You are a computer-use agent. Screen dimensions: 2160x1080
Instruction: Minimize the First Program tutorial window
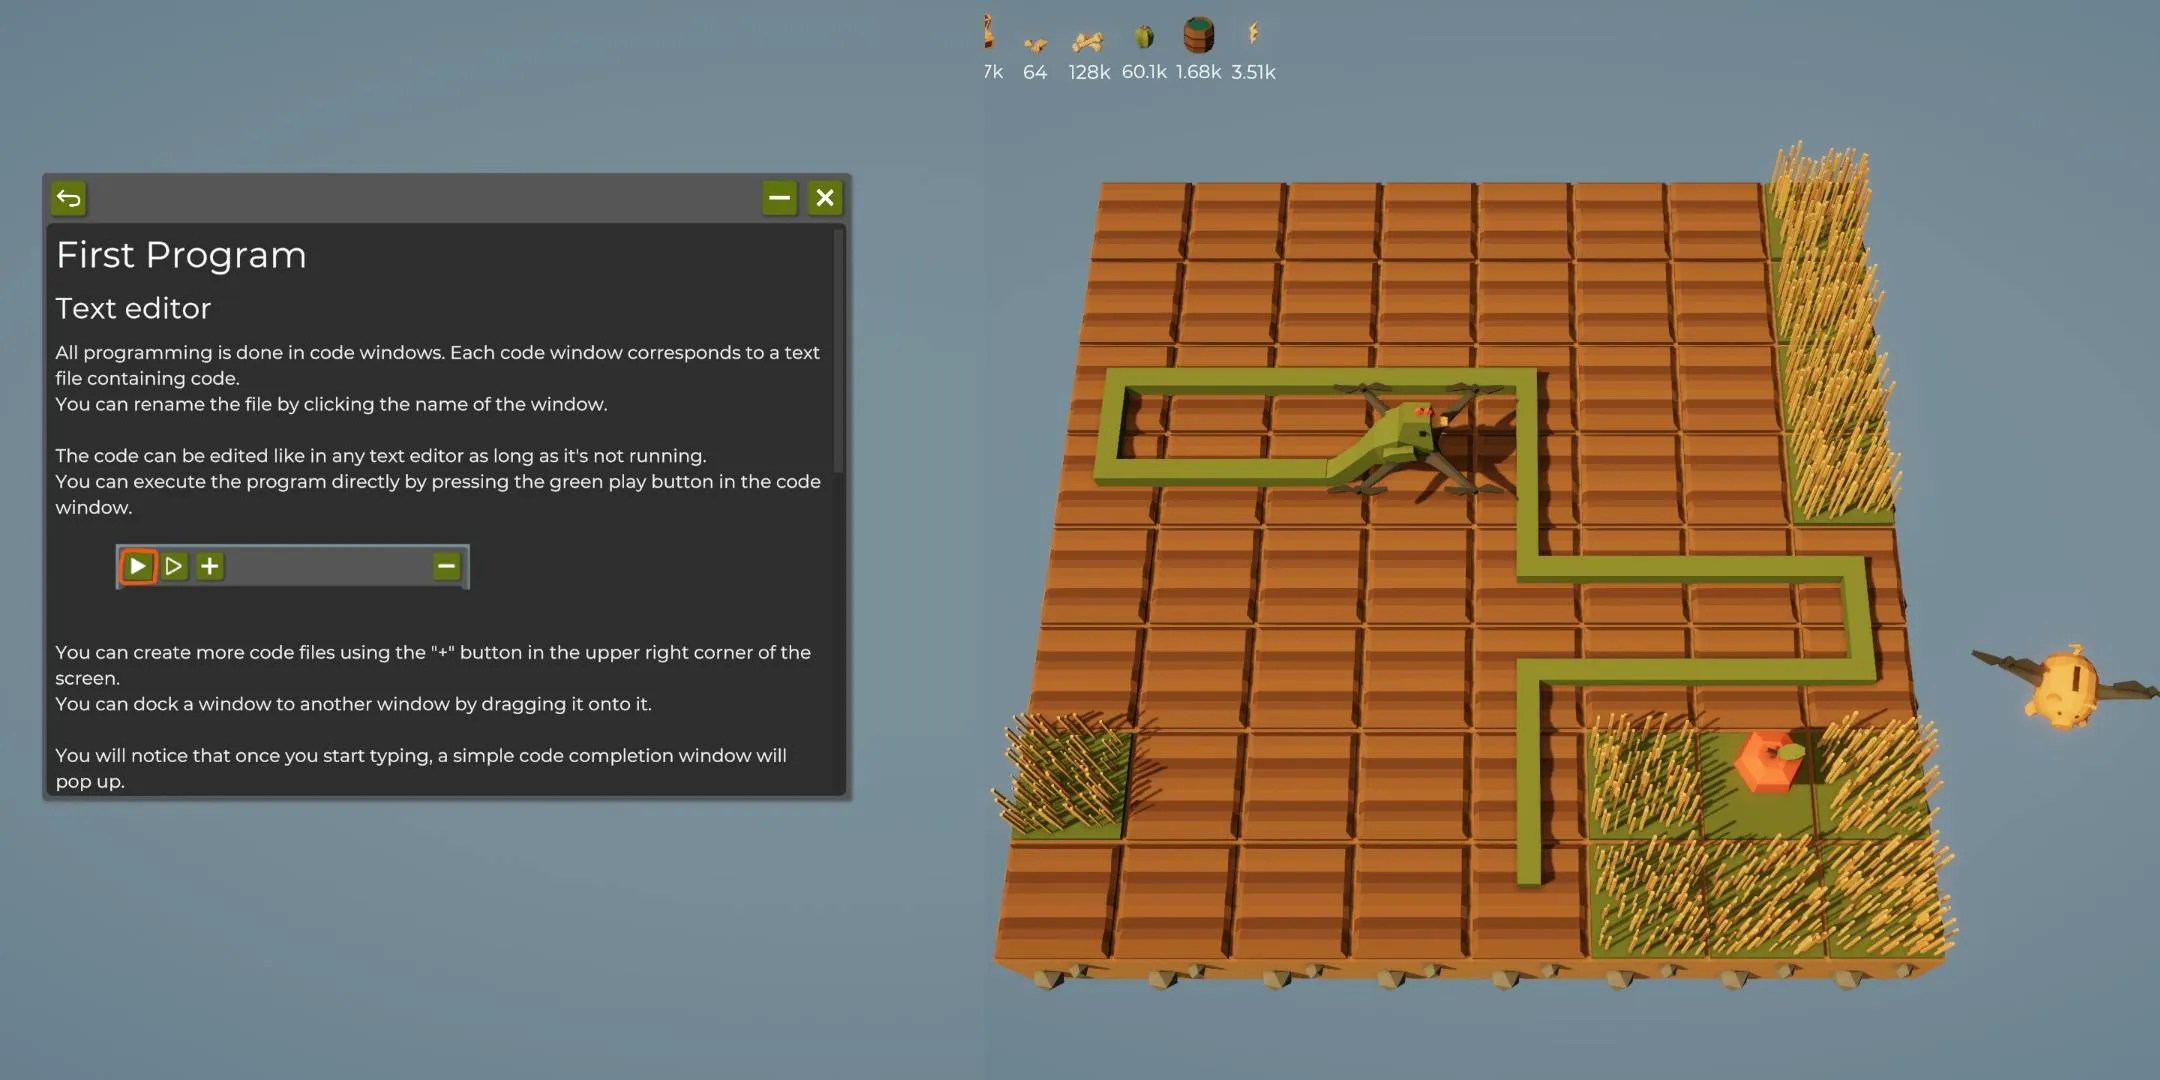click(x=779, y=198)
